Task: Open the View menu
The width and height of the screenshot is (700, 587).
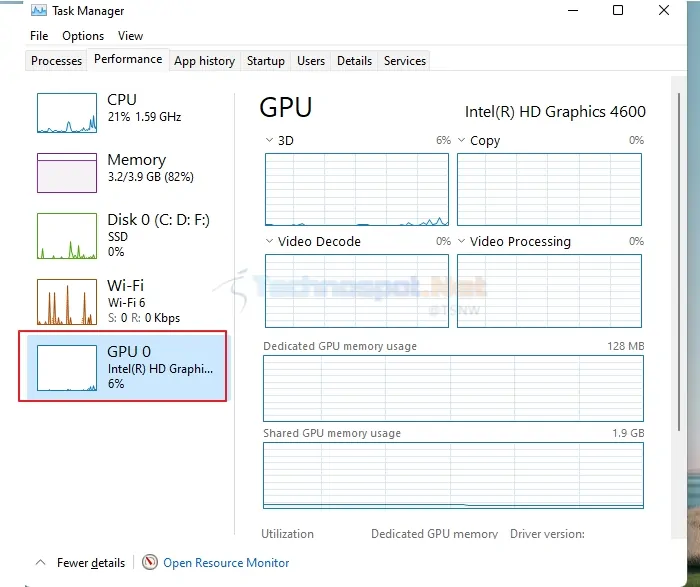Action: (x=130, y=36)
